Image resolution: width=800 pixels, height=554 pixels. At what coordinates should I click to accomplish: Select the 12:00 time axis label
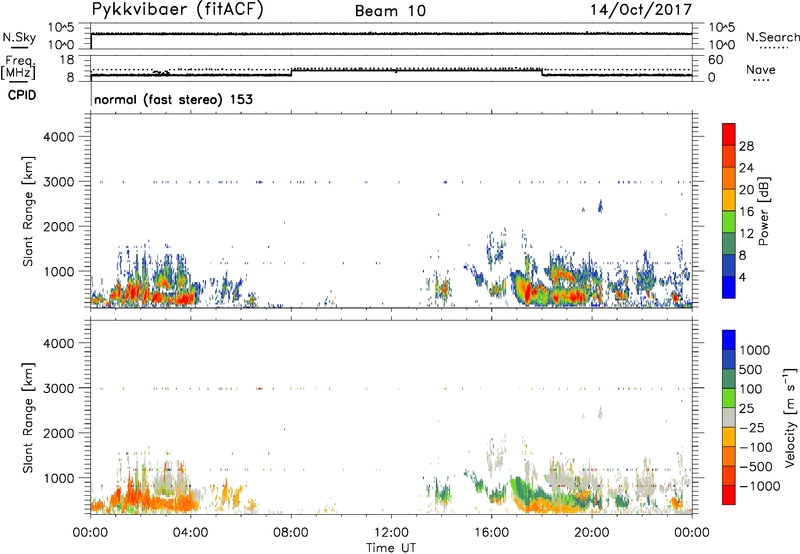391,533
